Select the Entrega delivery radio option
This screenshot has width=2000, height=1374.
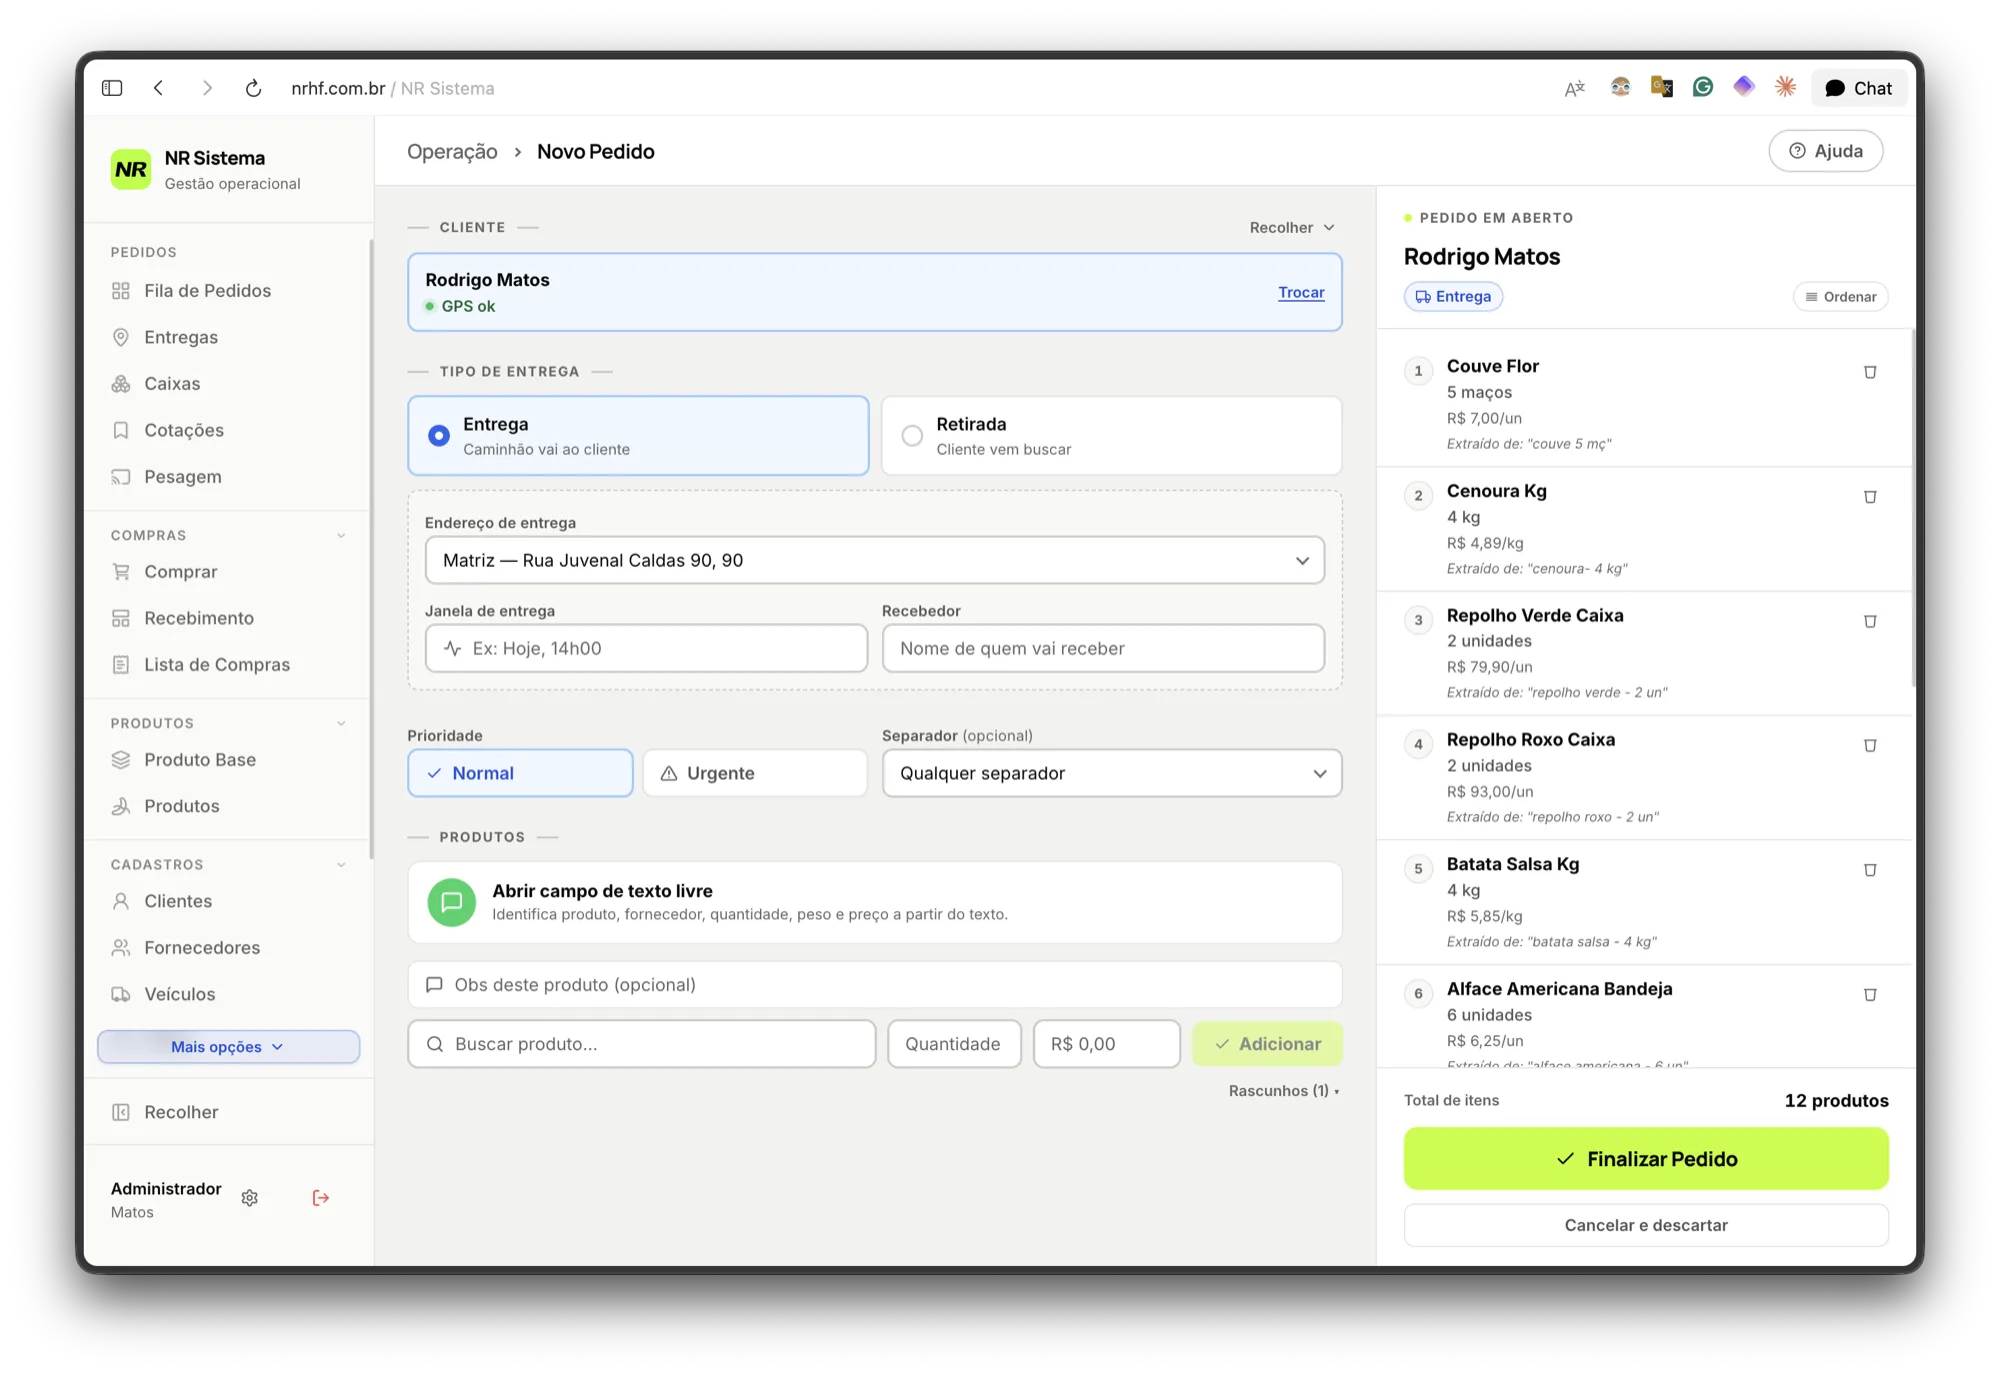click(x=638, y=436)
